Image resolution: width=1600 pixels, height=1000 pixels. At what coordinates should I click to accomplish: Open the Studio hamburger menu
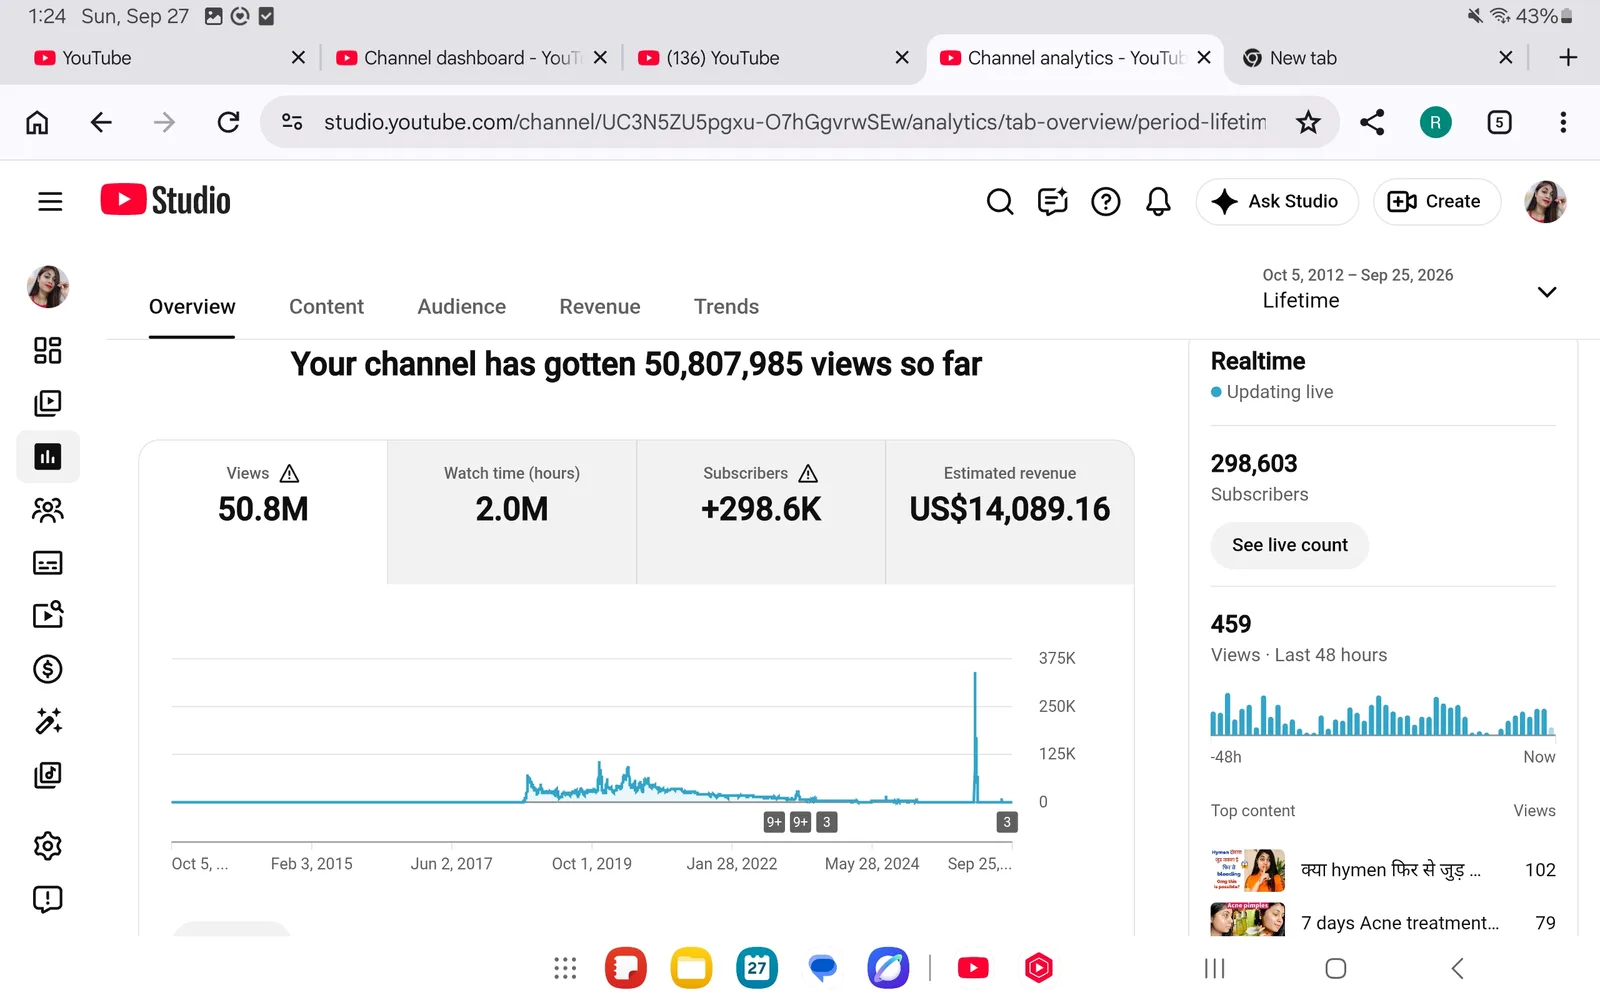(x=50, y=202)
